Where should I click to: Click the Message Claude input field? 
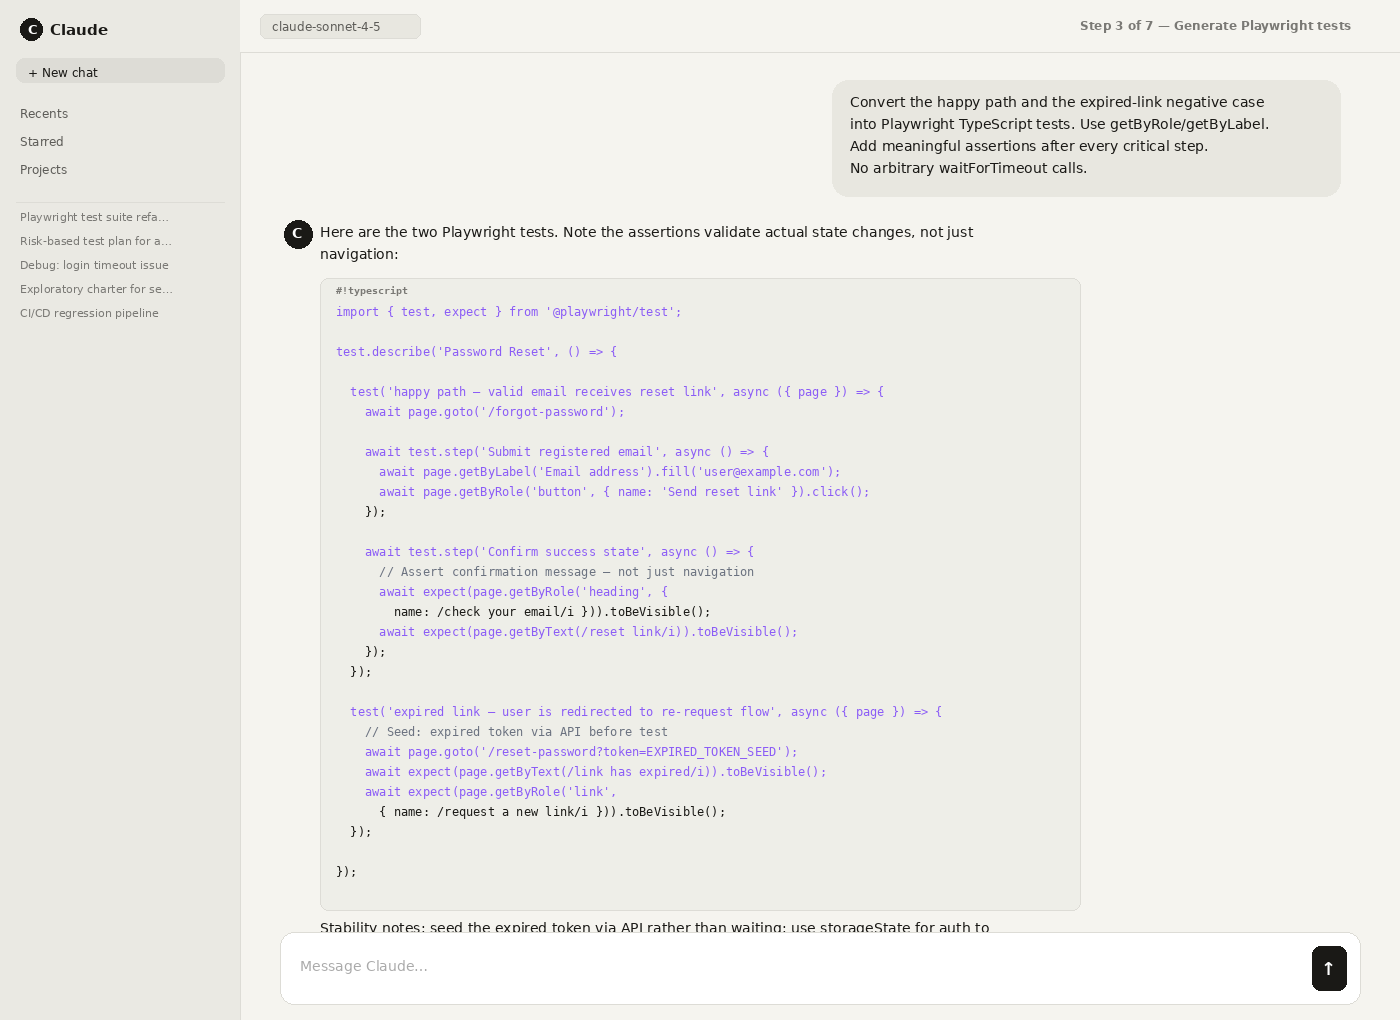(x=700, y=967)
